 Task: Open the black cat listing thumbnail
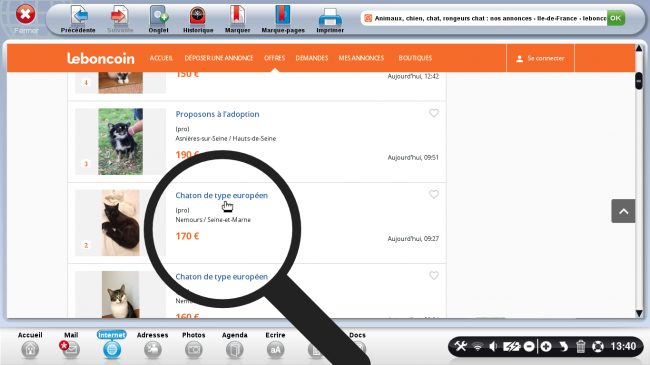(121, 223)
